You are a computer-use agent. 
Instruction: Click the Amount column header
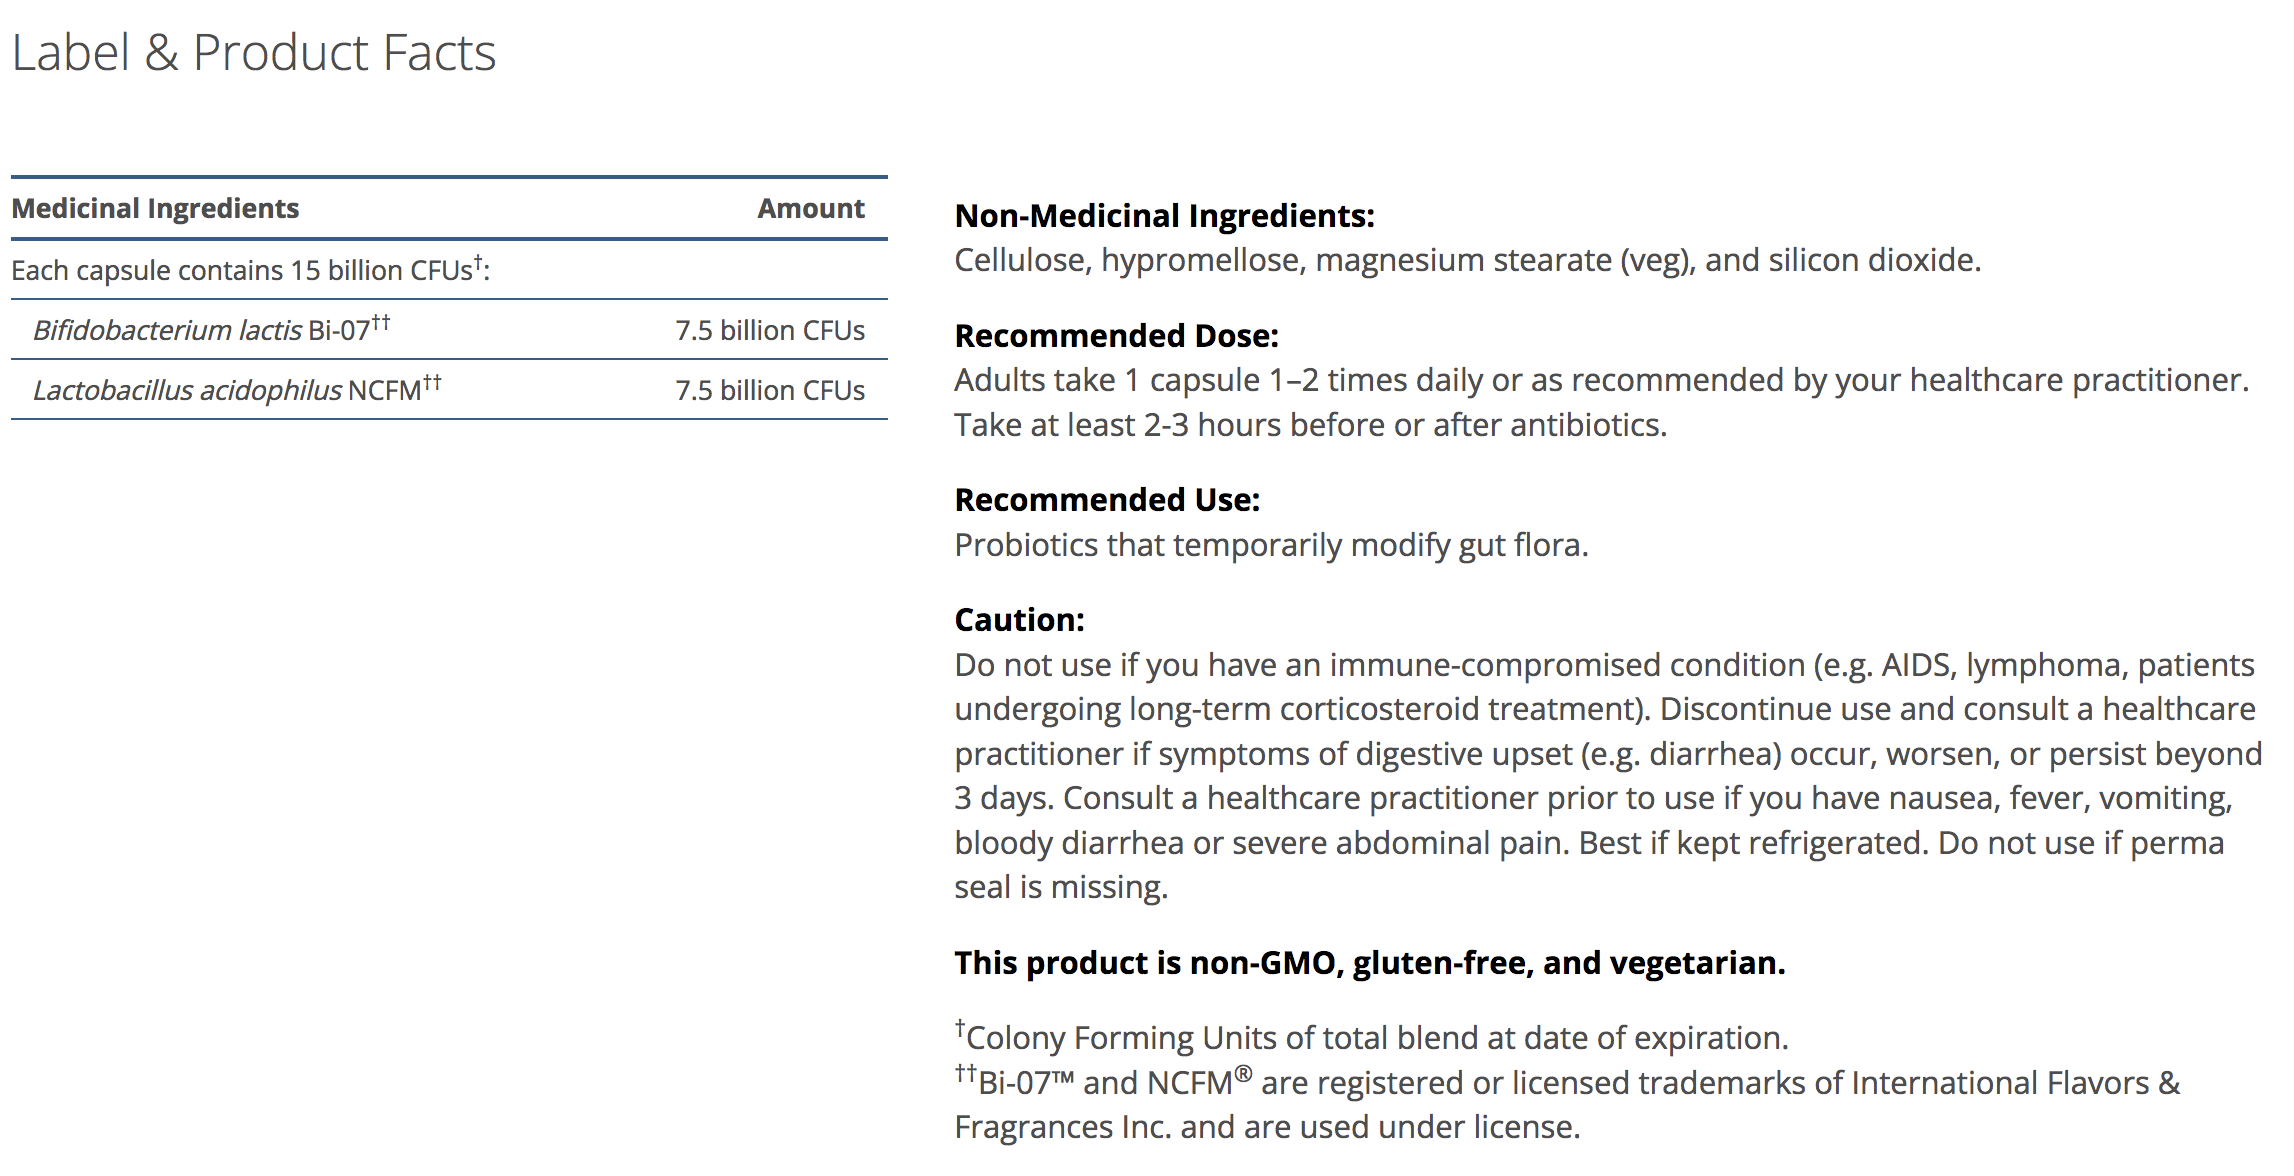810,208
